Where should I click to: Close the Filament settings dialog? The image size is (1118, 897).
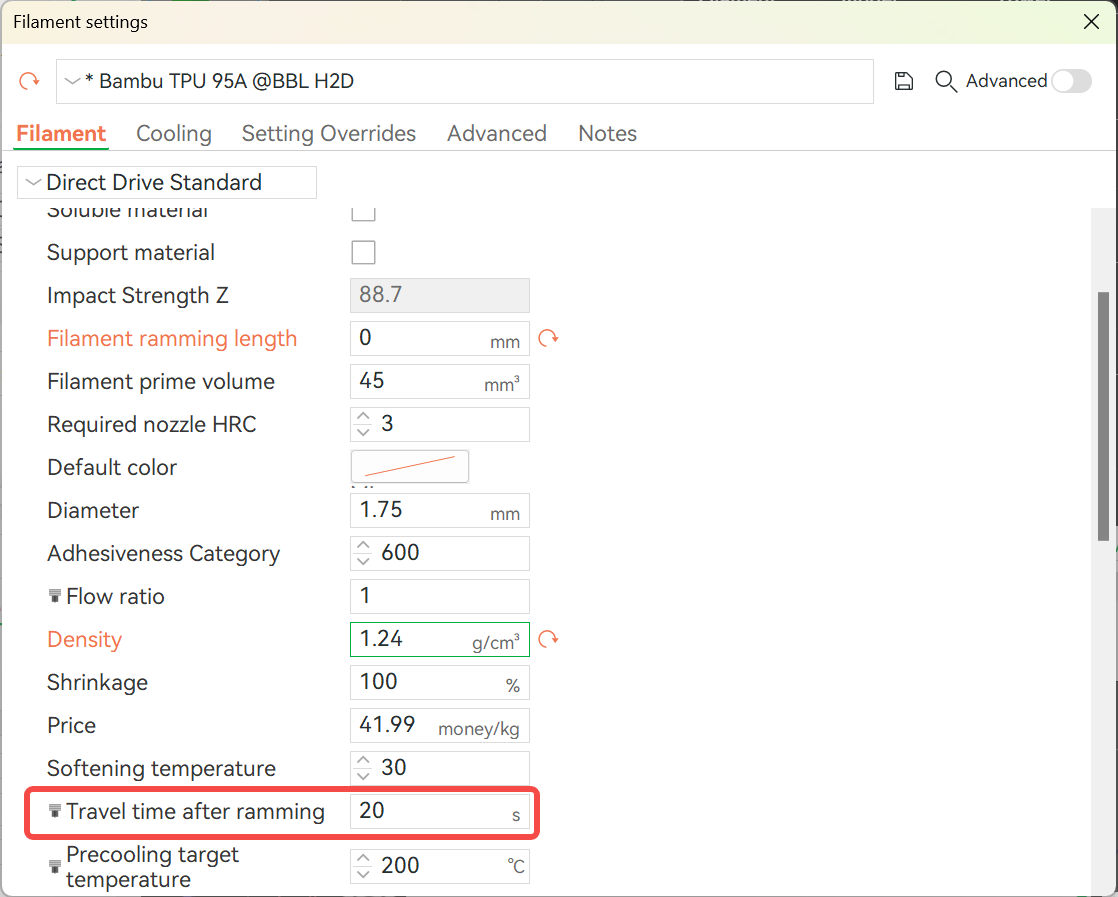coord(1091,22)
